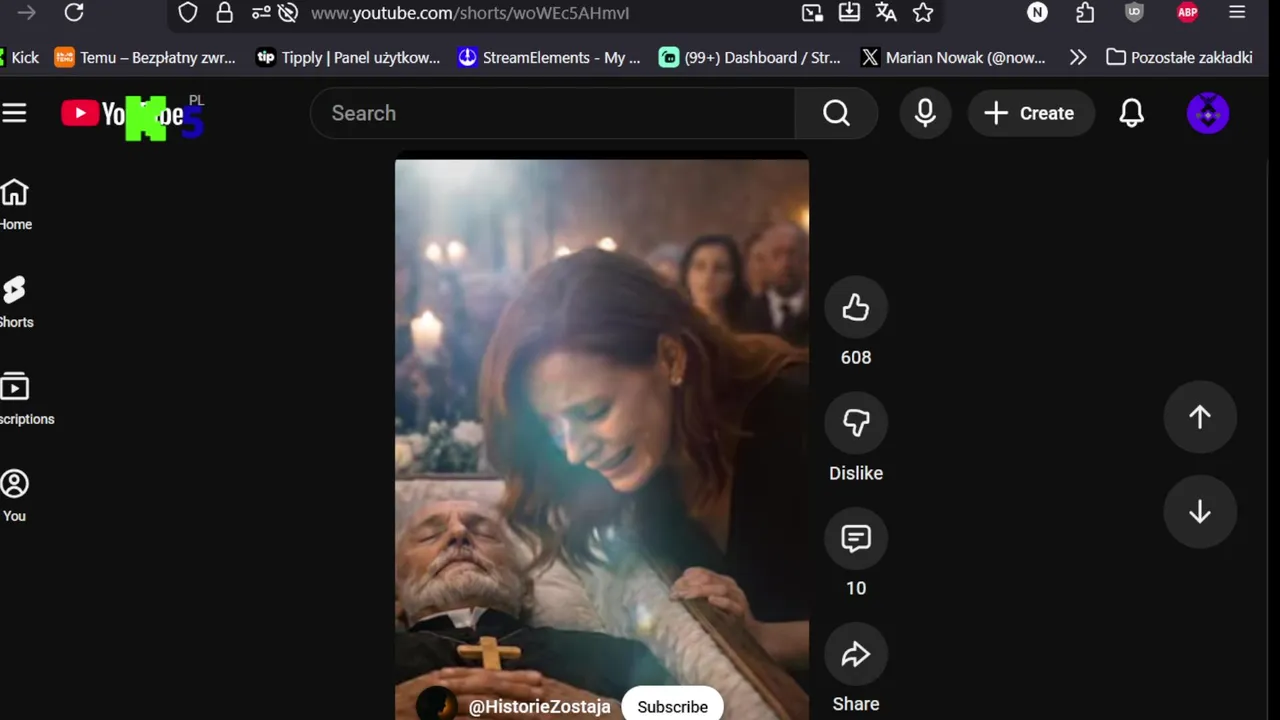Open the uBlock Origin extension icon

click(x=1134, y=13)
